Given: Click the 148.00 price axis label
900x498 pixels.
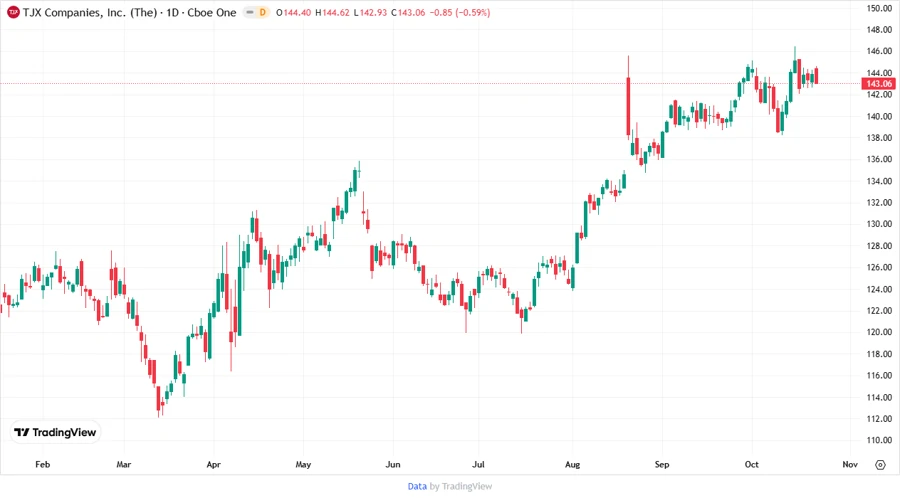Looking at the screenshot, I should [879, 30].
